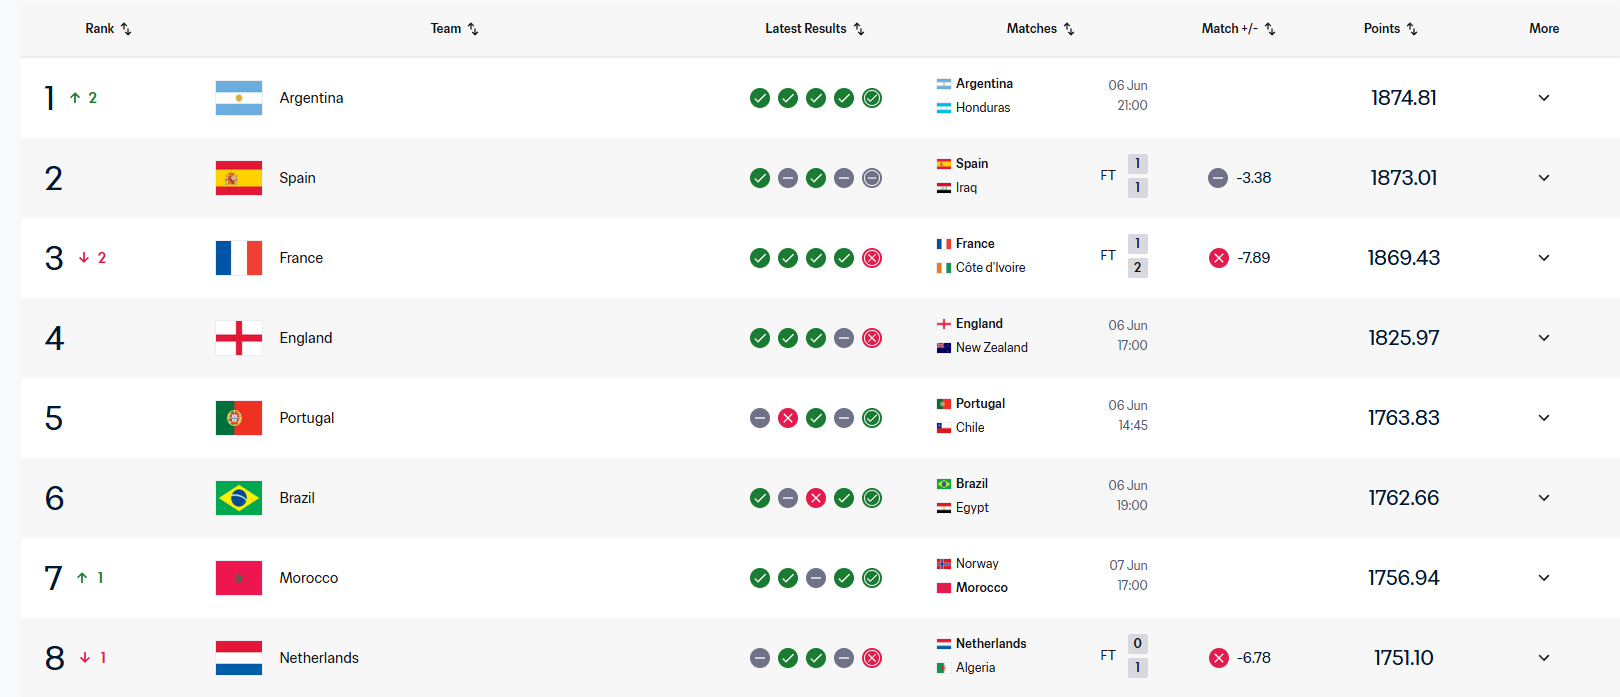Open the England team name link
1620x697 pixels.
point(306,338)
